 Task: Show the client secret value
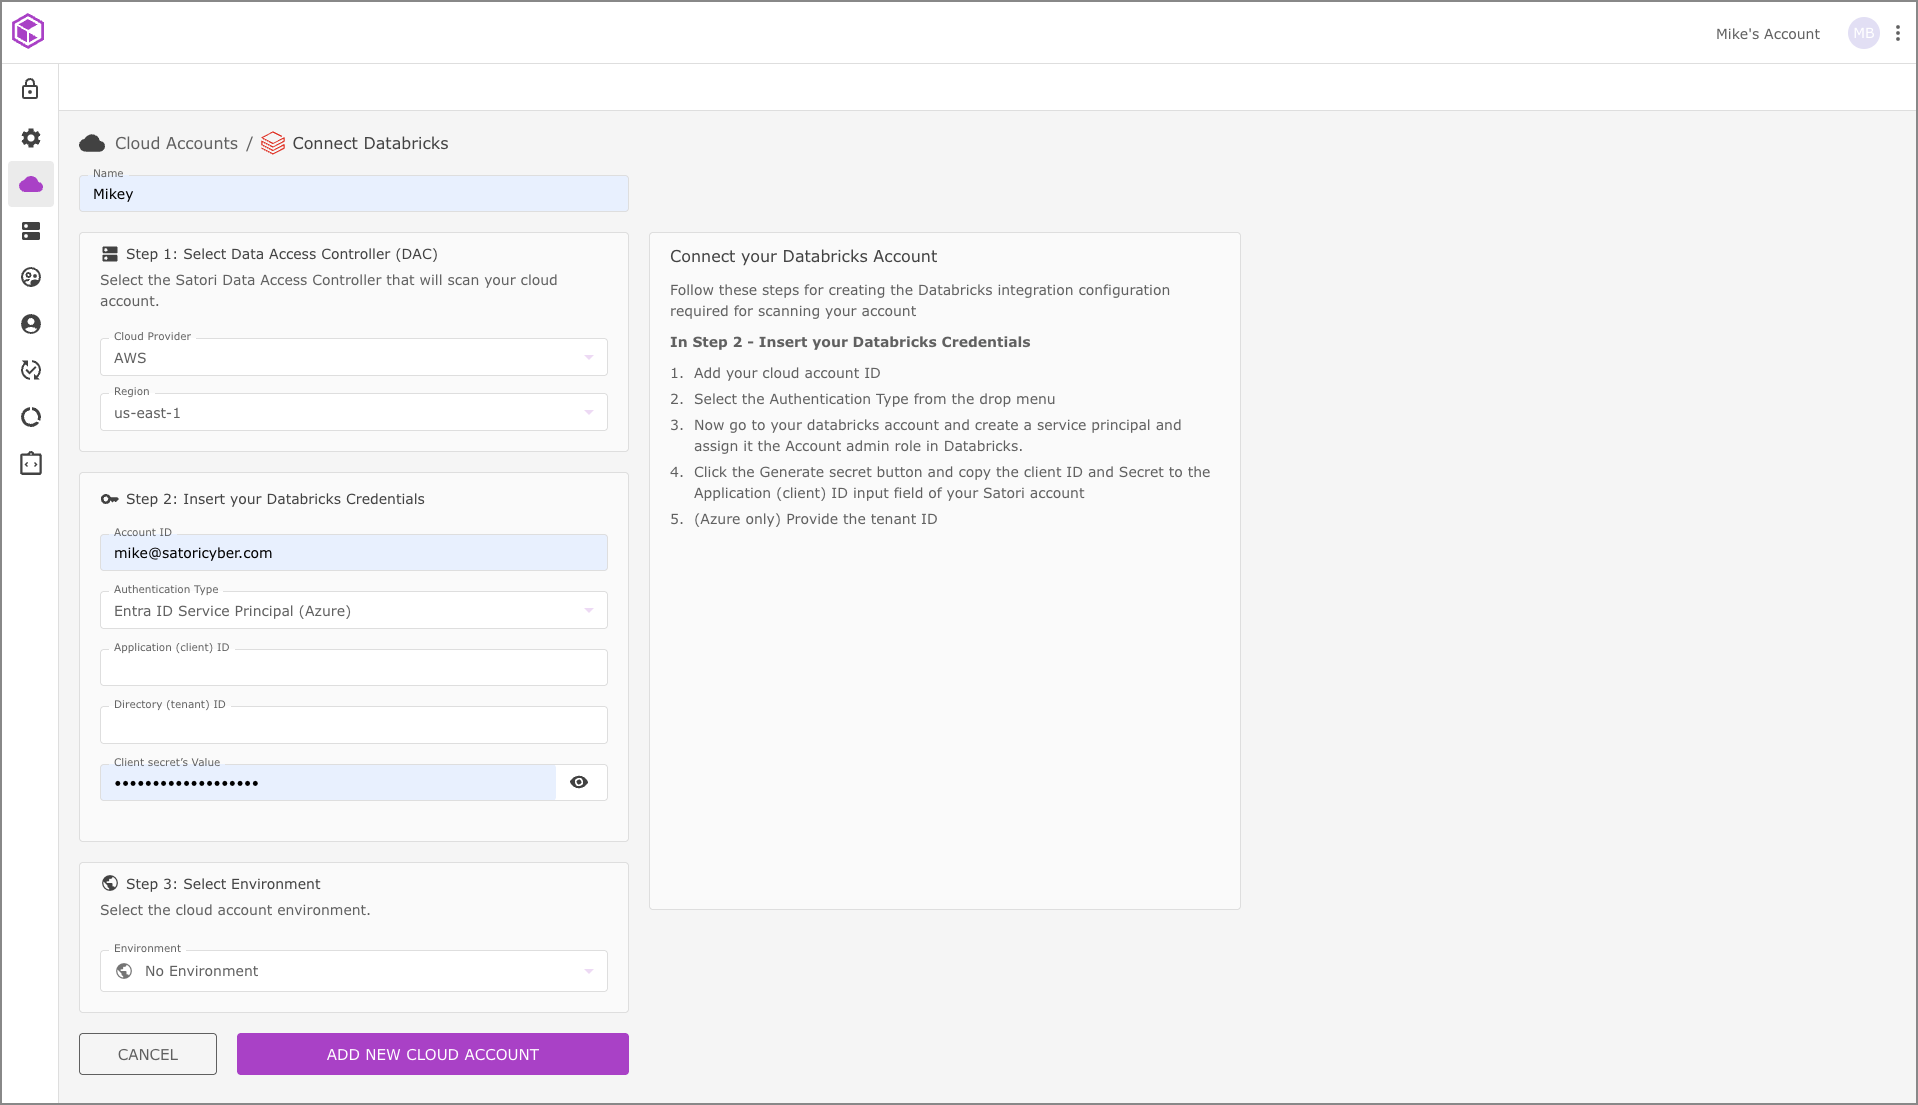[x=579, y=782]
